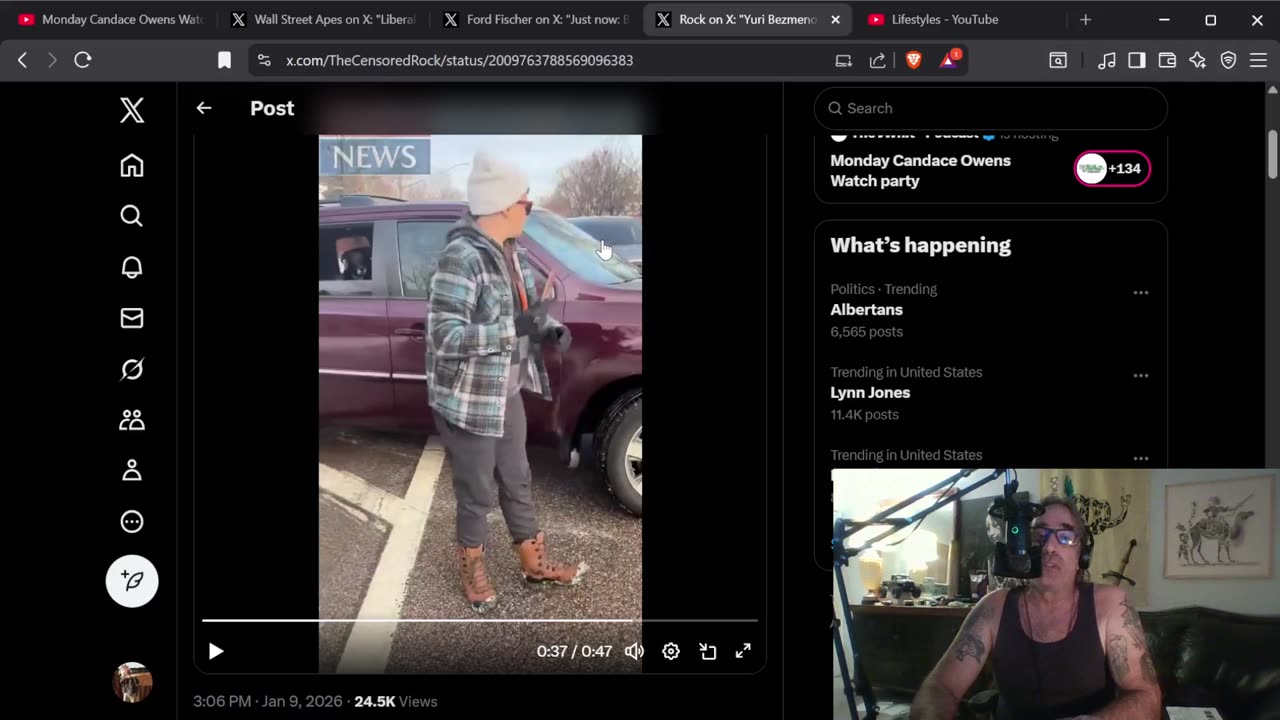Image resolution: width=1280 pixels, height=720 pixels.
Task: Open site information icon in address bar
Action: (x=264, y=60)
